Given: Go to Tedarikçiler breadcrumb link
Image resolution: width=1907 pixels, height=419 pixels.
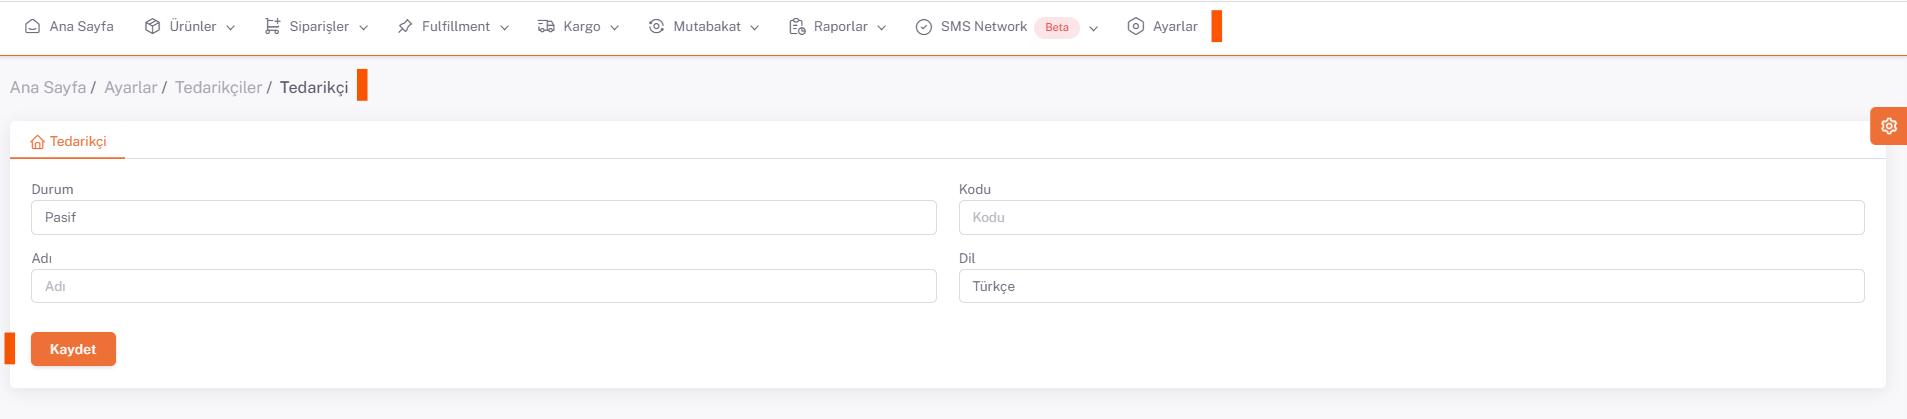Looking at the screenshot, I should [218, 88].
